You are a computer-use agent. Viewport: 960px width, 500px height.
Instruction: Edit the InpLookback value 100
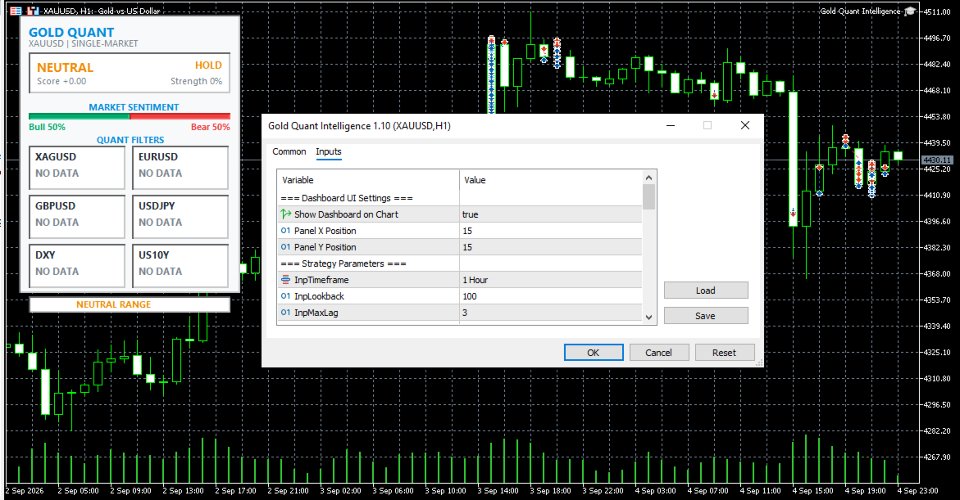pos(550,296)
